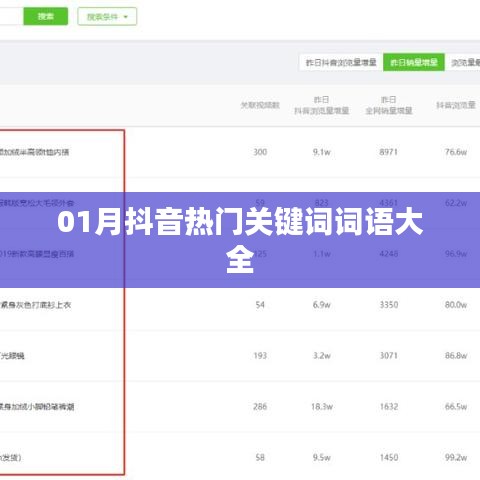Click the 3350 sales increase cell
The height and width of the screenshot is (480, 480).
tap(389, 305)
